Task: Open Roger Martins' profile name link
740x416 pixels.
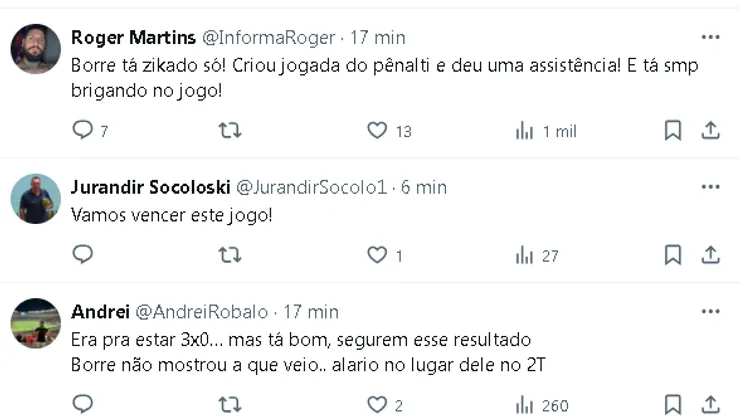Action: [134, 37]
